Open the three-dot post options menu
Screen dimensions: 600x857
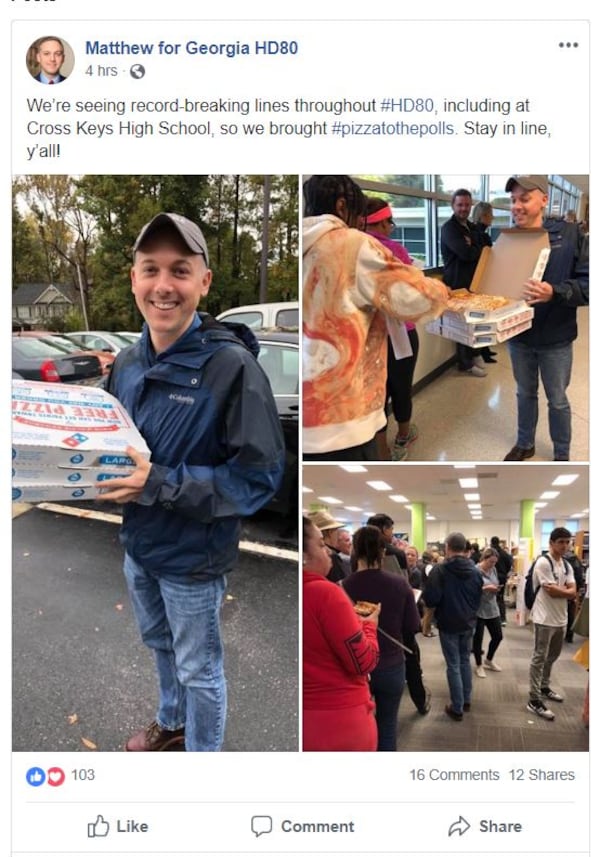[568, 45]
